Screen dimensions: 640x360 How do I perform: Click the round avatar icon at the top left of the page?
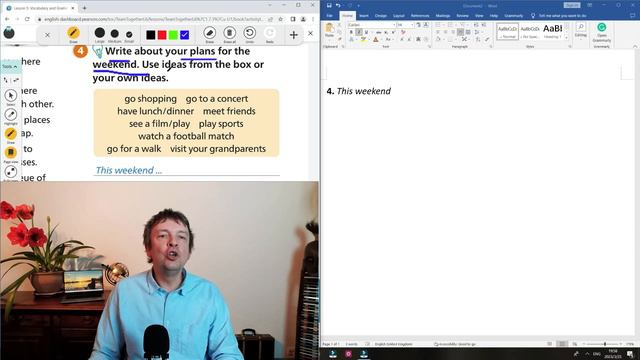pyautogui.click(x=9, y=33)
